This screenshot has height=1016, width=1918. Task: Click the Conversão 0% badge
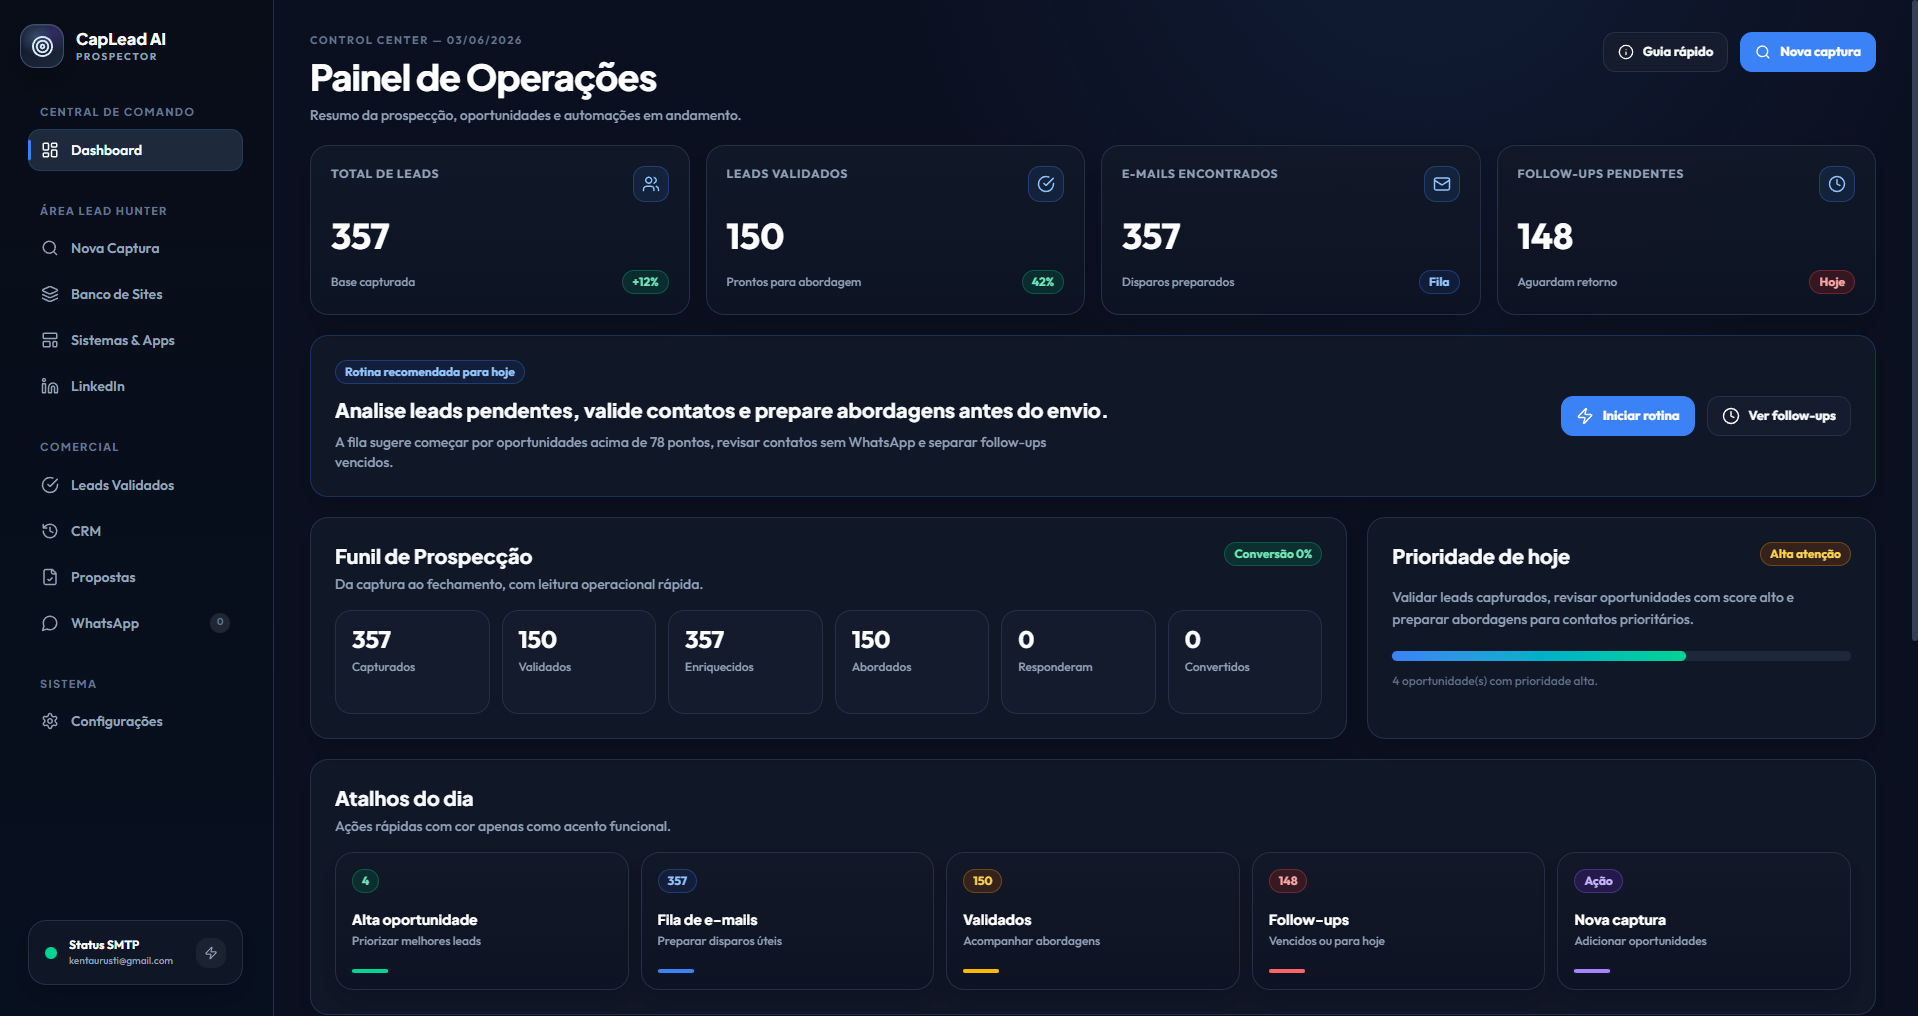pos(1272,554)
